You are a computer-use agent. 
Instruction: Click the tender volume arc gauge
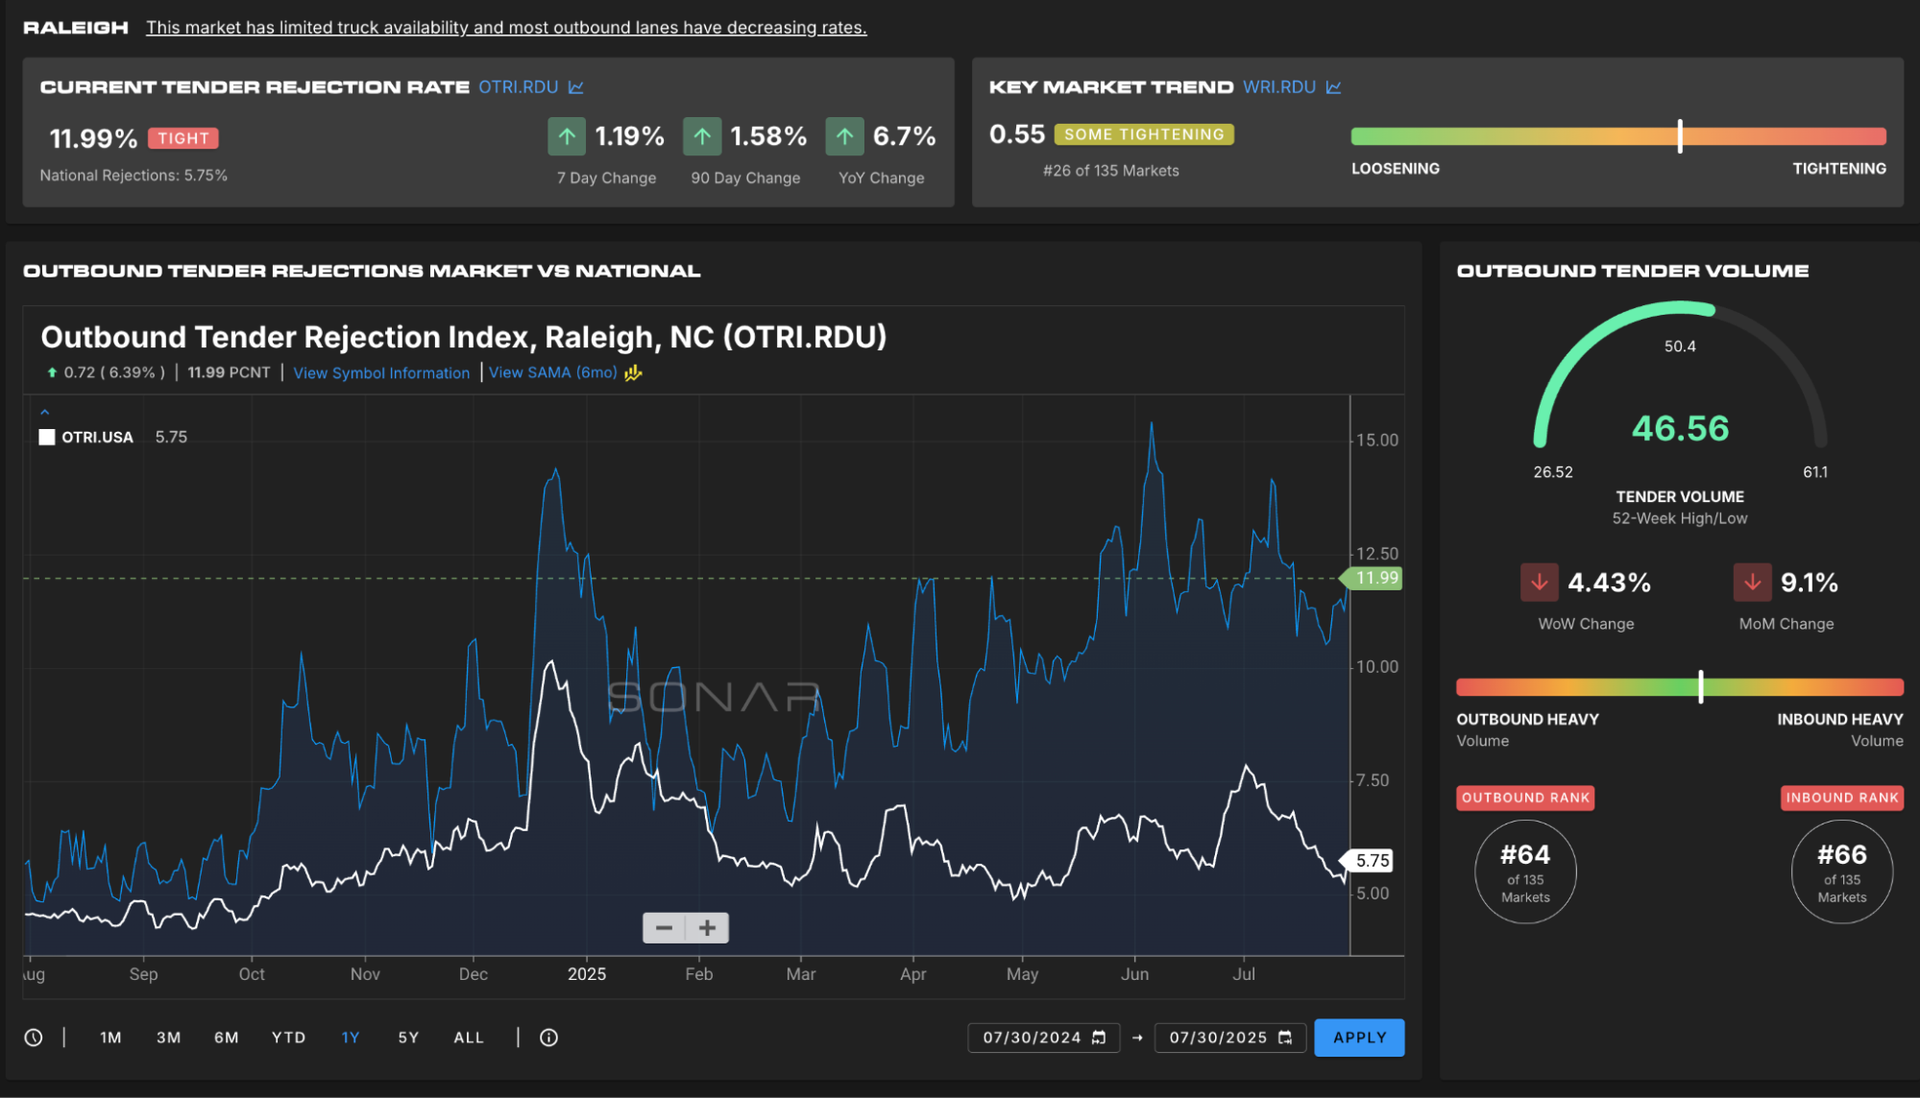pos(1680,375)
